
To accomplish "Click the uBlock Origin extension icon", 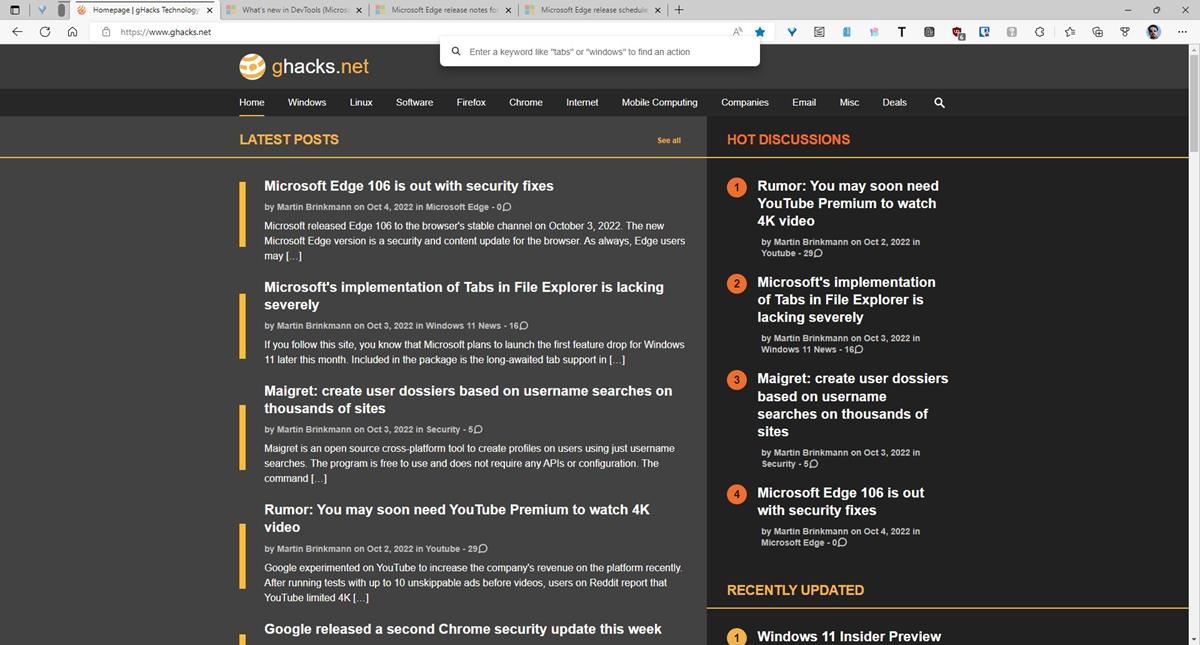I will (x=957, y=31).
